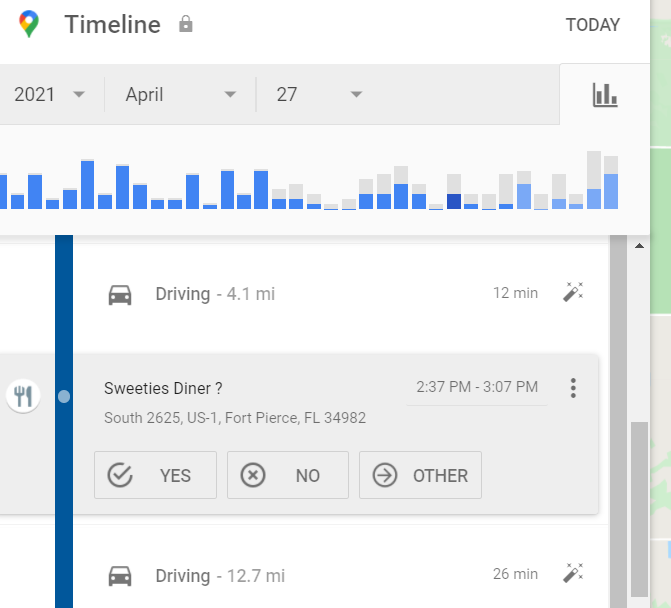
Task: Click the fork and knife restaurant icon
Action: pos(23,396)
